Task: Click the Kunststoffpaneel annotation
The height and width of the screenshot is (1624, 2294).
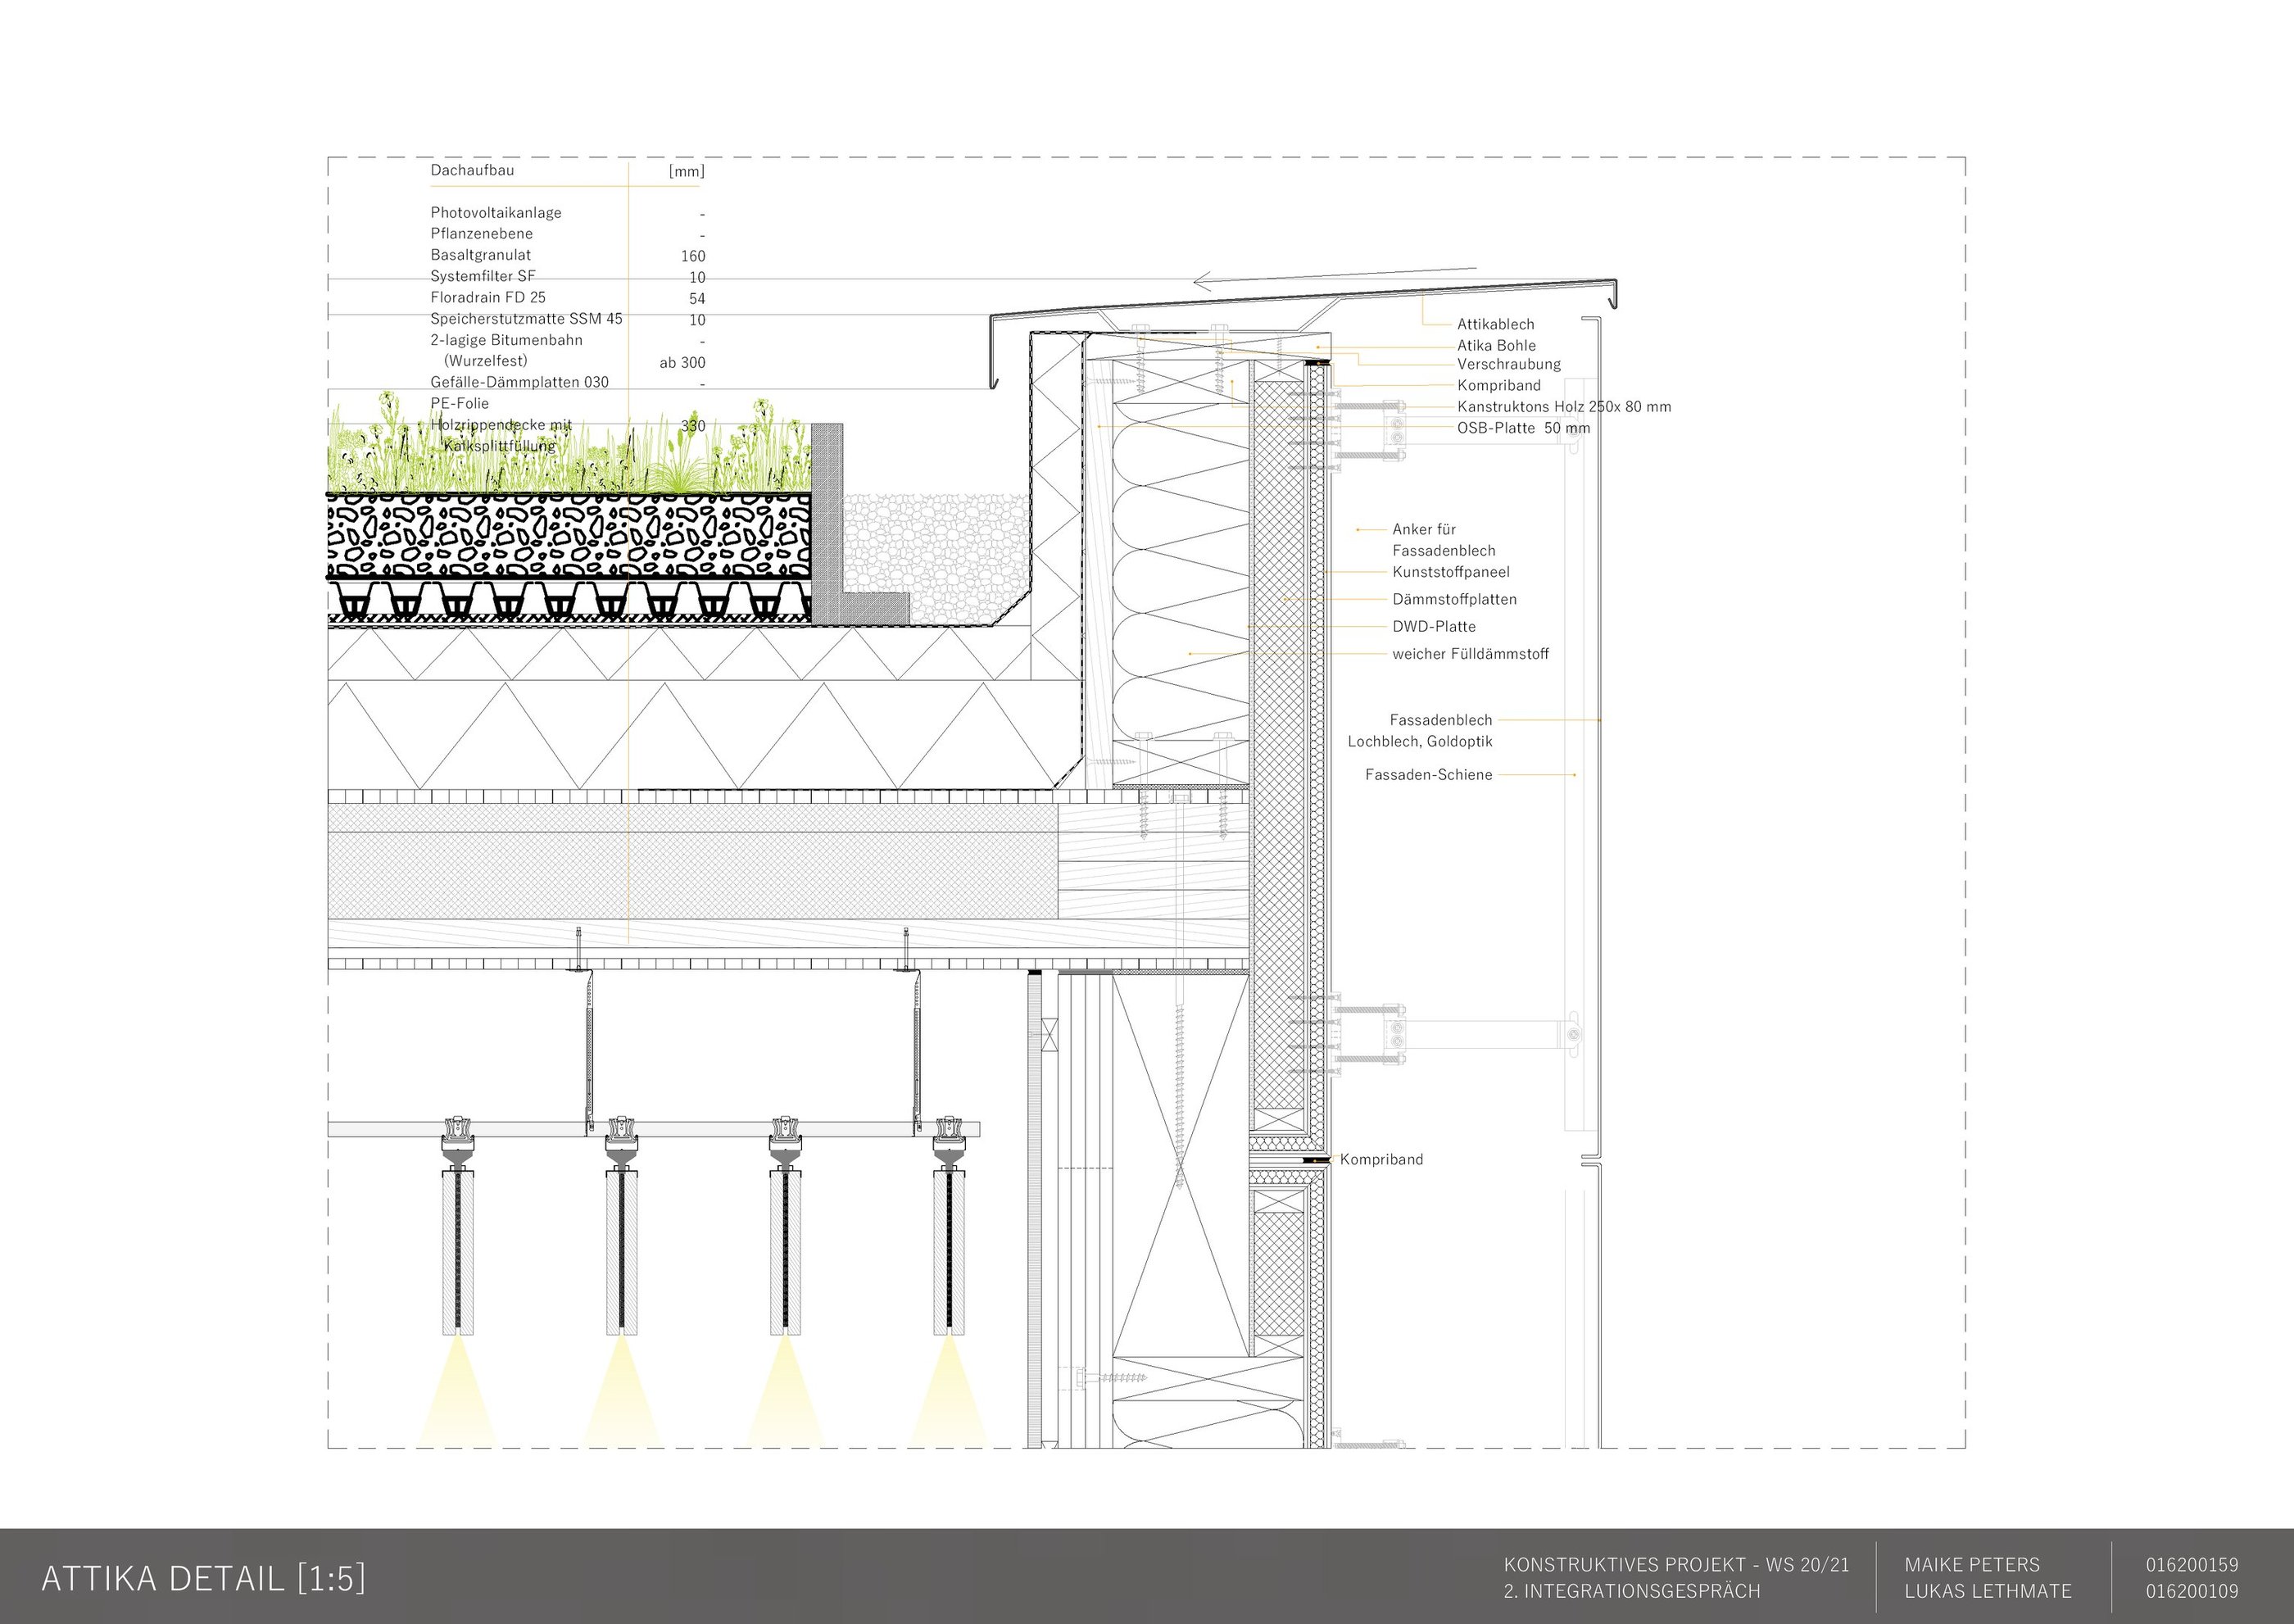Action: [1451, 572]
